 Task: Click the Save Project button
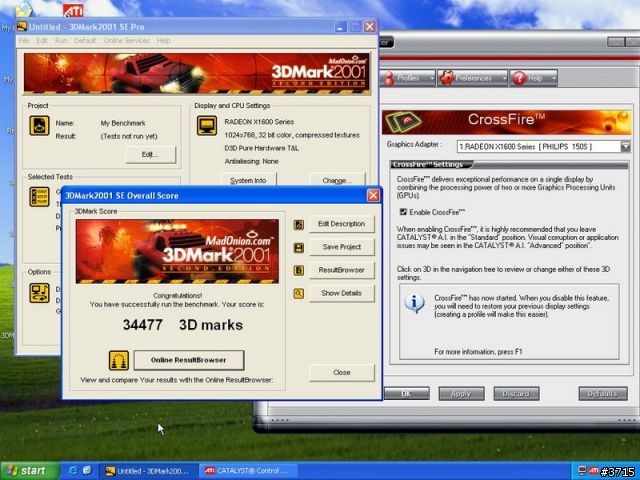[x=342, y=247]
